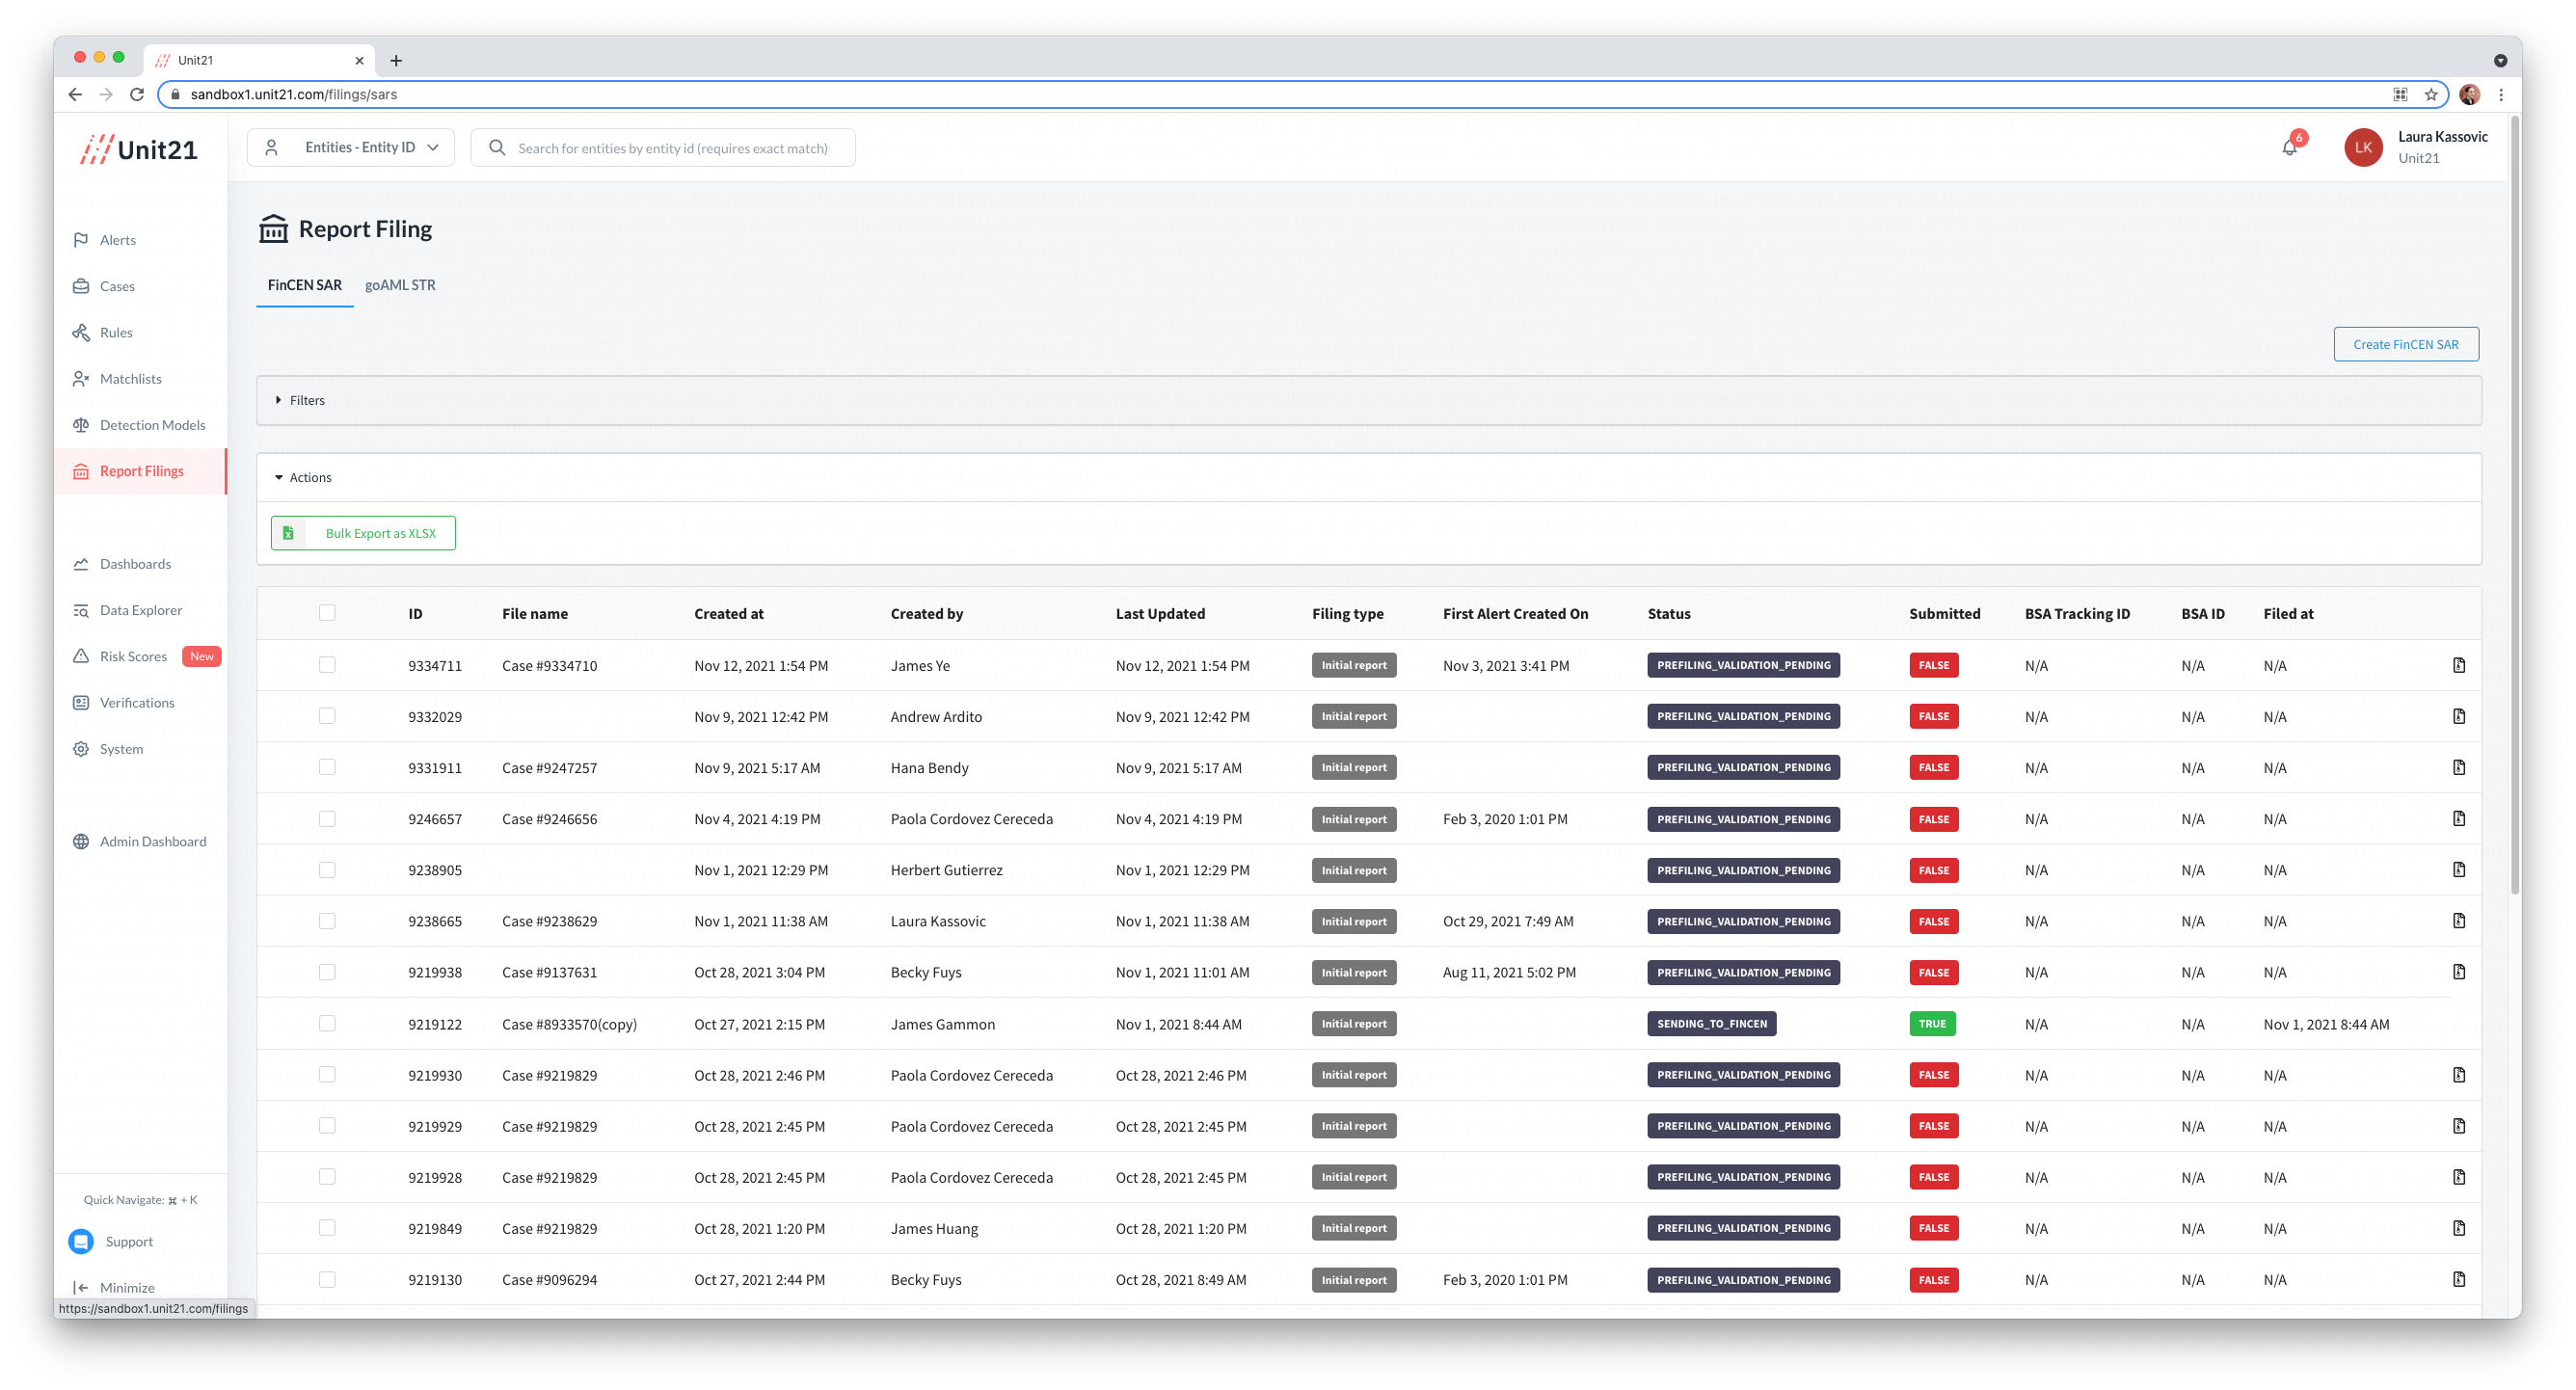This screenshot has width=2576, height=1390.
Task: Click the Admin Dashboard globe icon
Action: (81, 841)
